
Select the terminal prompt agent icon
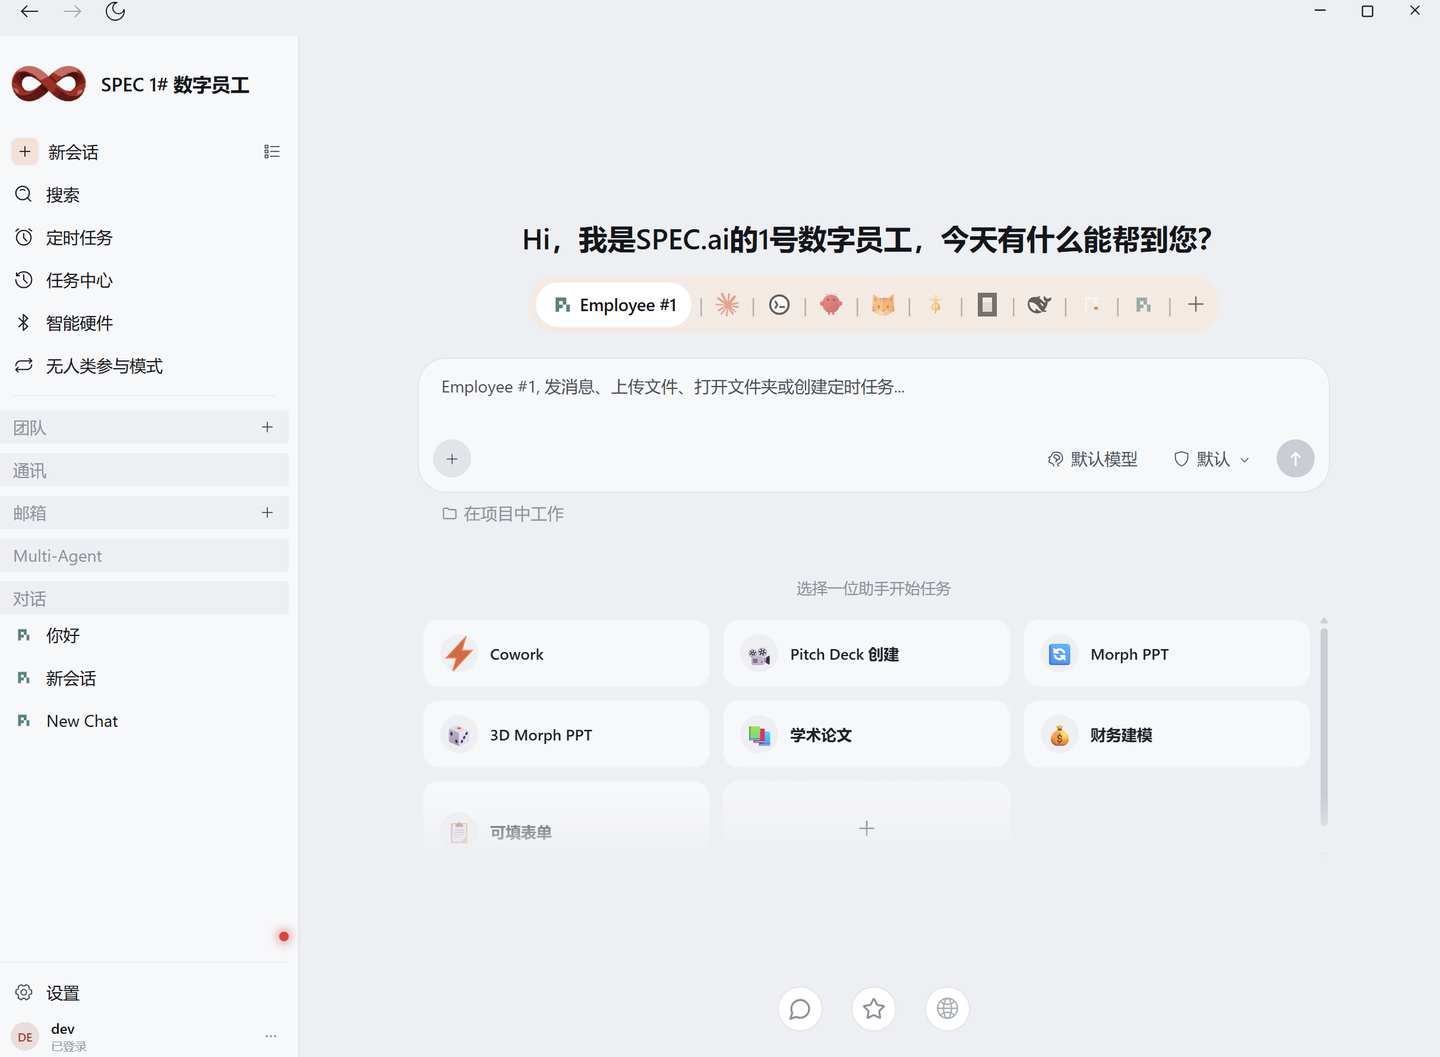click(779, 305)
